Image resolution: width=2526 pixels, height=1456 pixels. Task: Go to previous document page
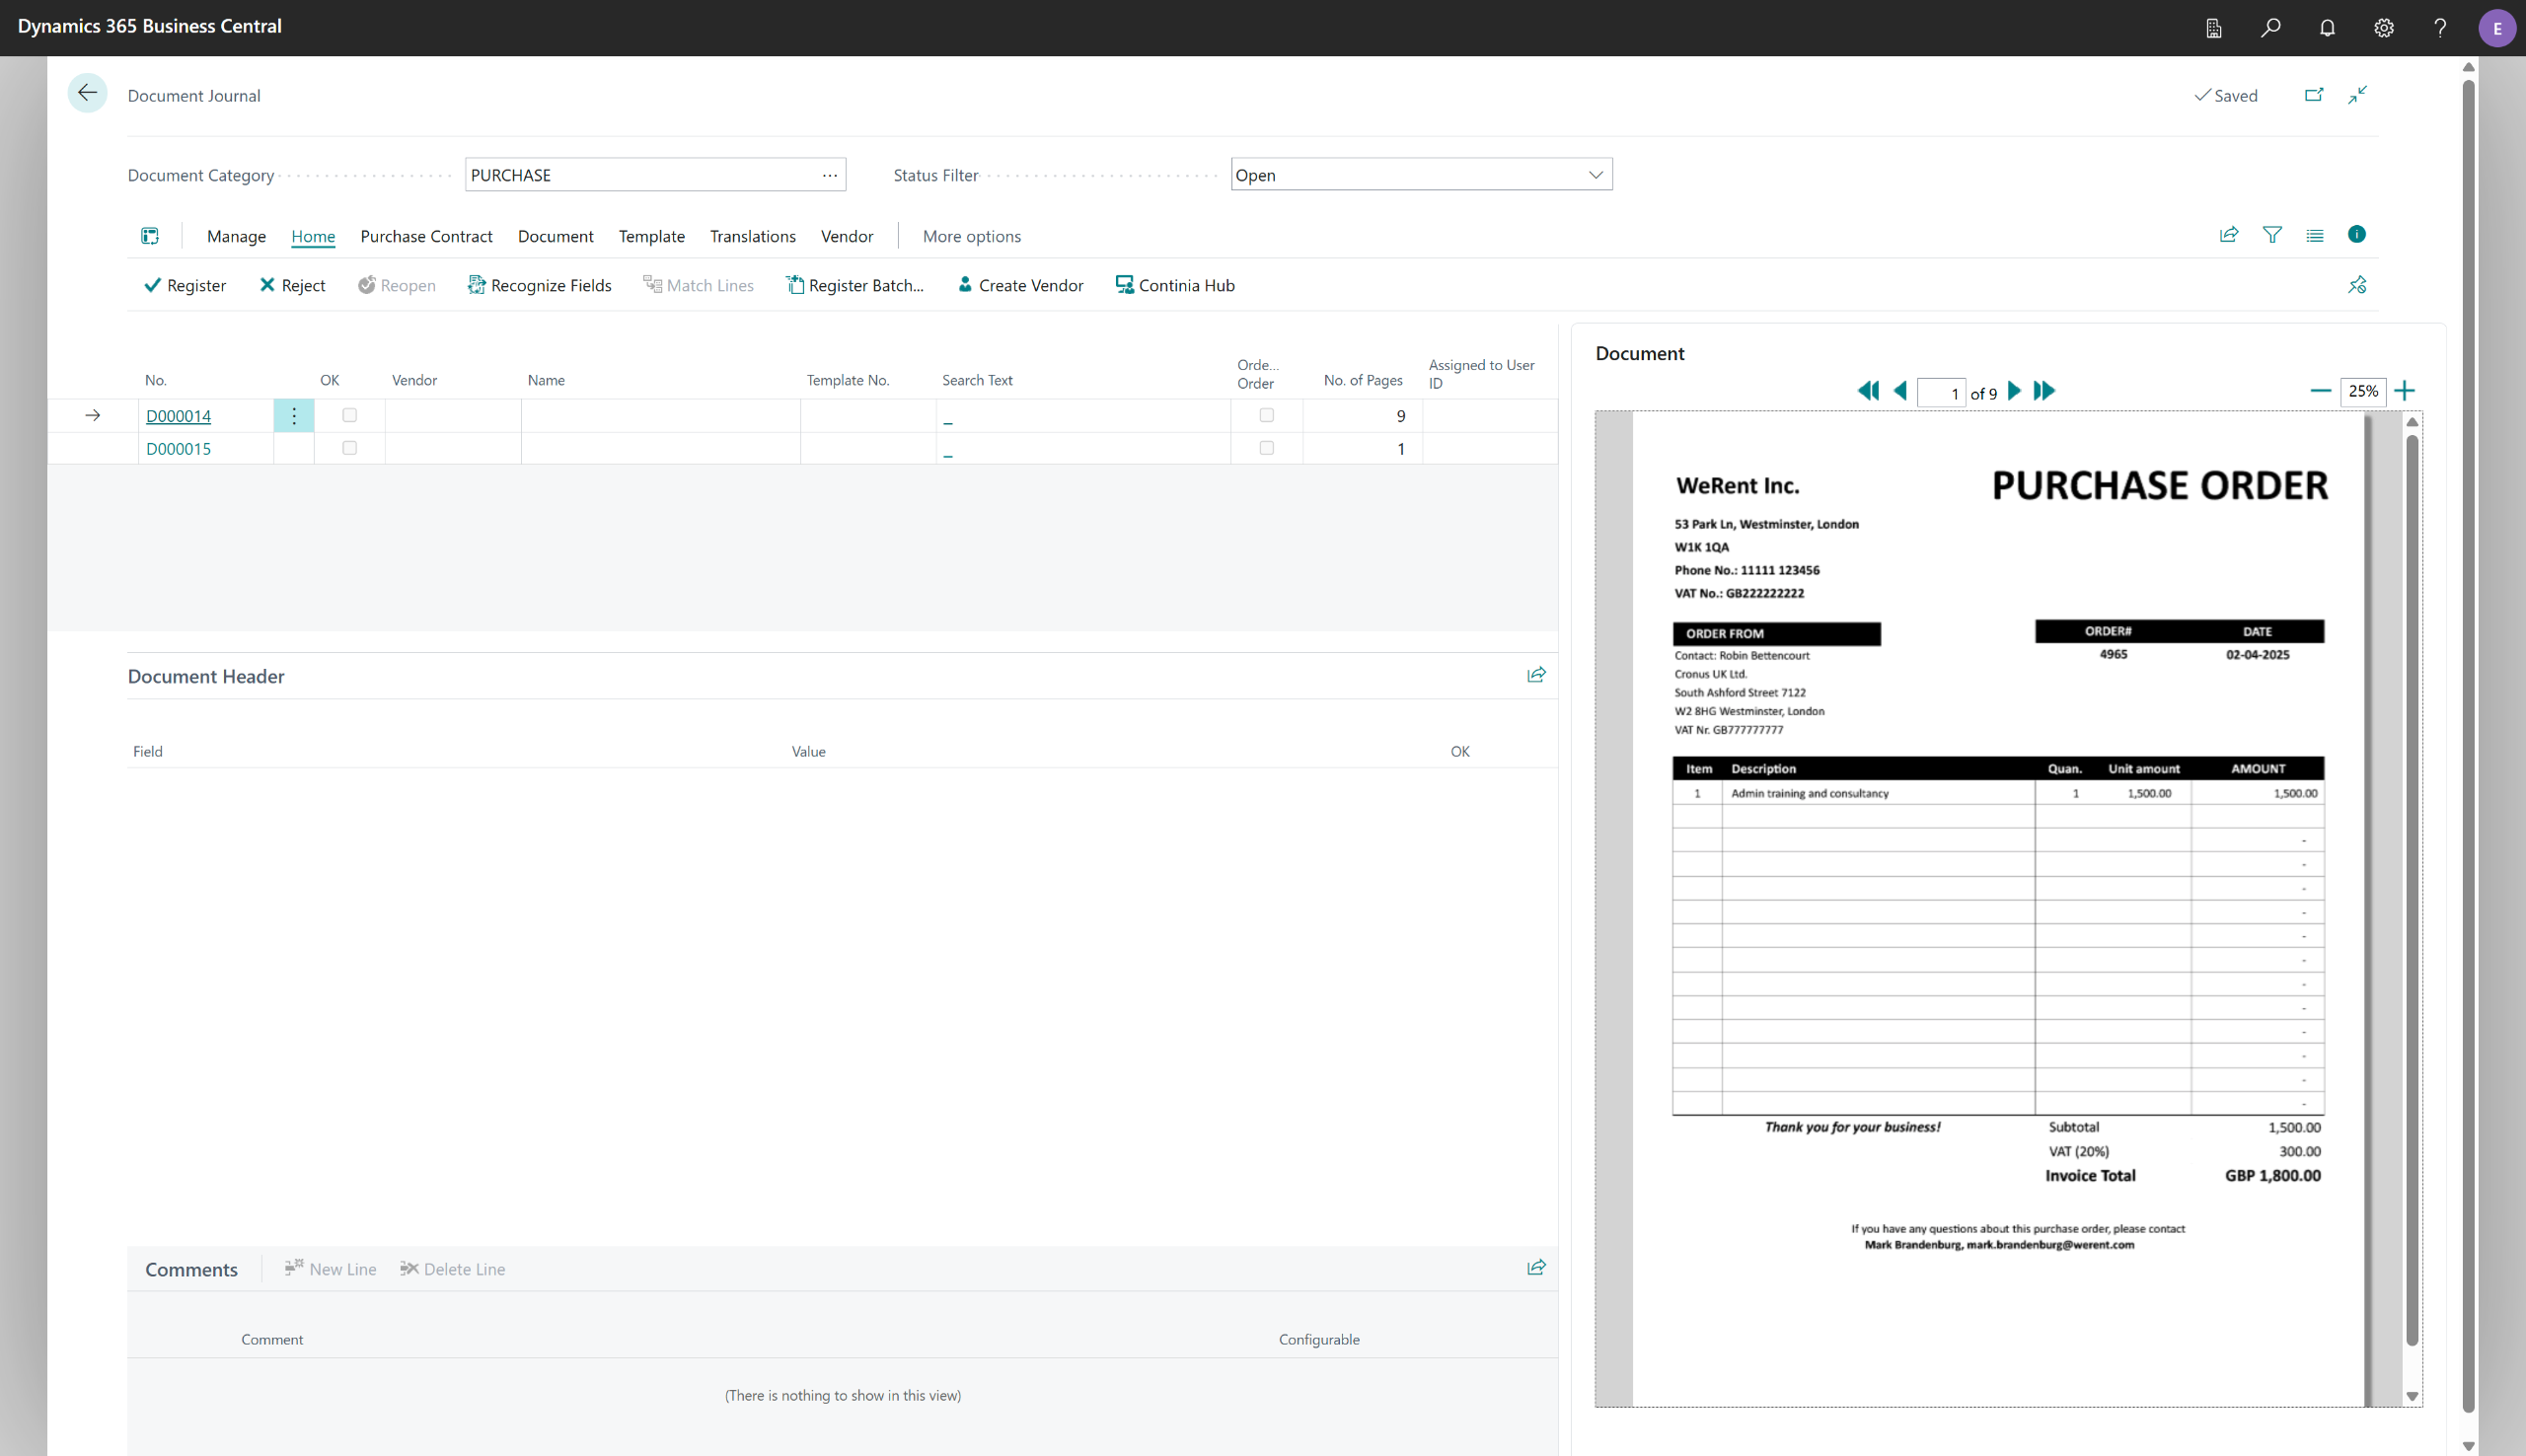tap(1900, 391)
